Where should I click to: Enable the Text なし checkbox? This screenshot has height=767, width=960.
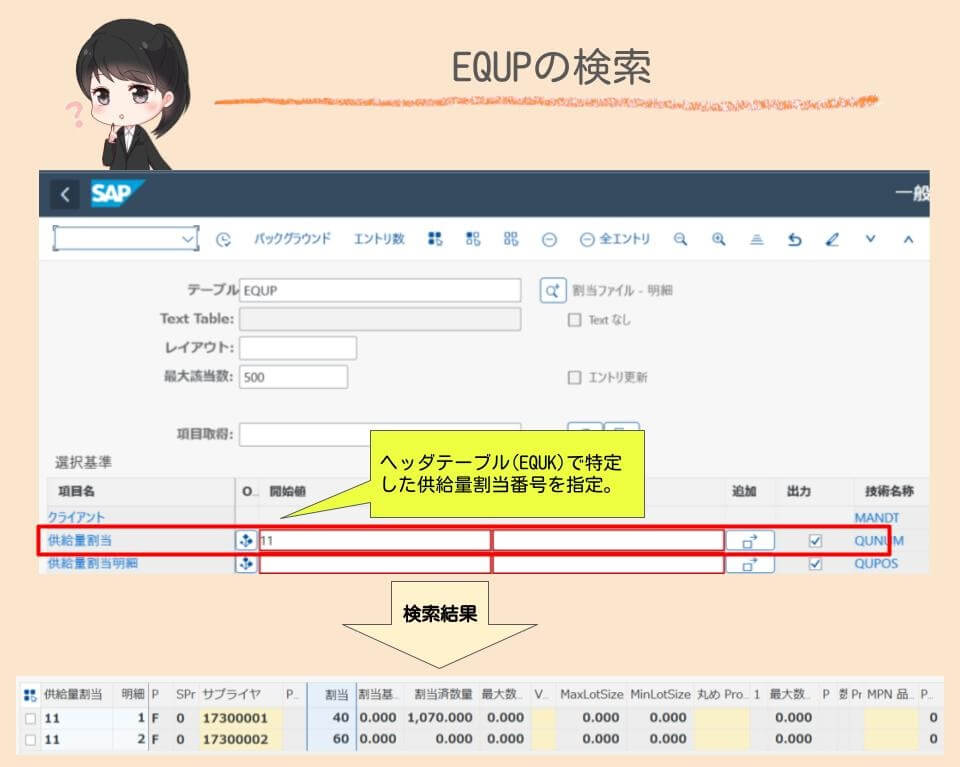(575, 319)
